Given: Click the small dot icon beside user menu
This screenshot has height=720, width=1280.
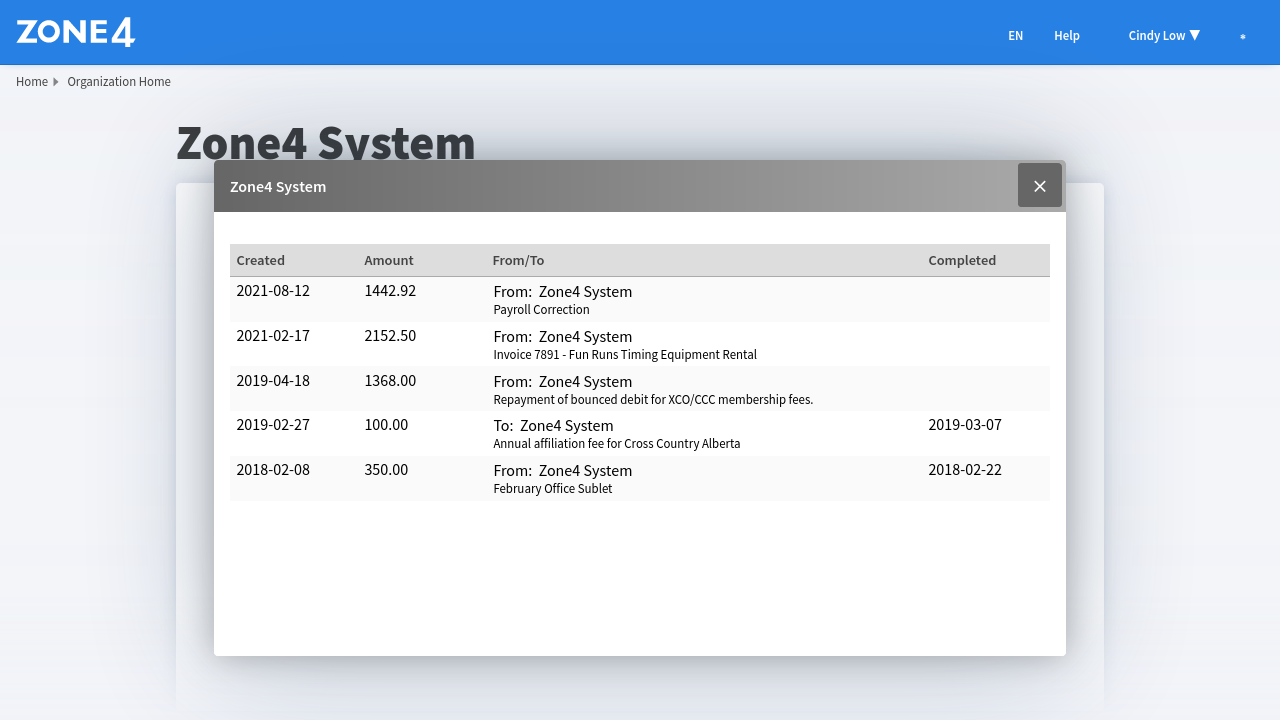Looking at the screenshot, I should coord(1243,37).
